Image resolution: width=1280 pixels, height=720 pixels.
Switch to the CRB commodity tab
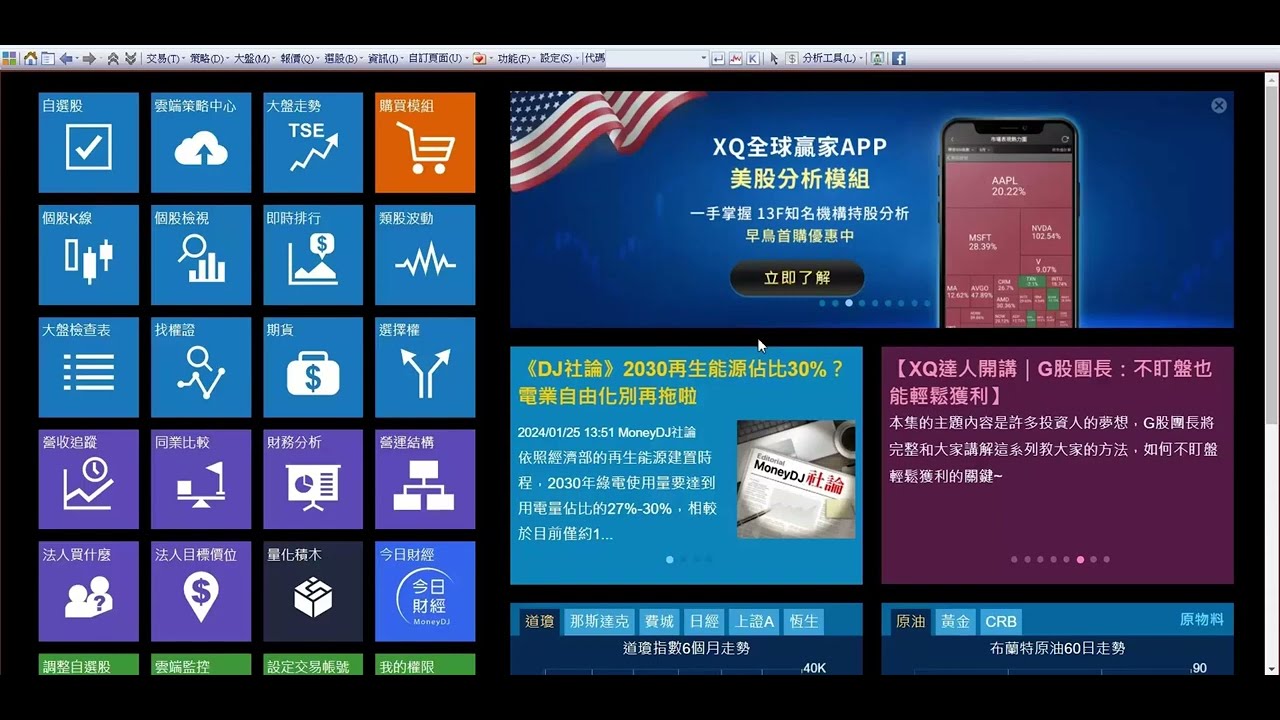(1001, 621)
